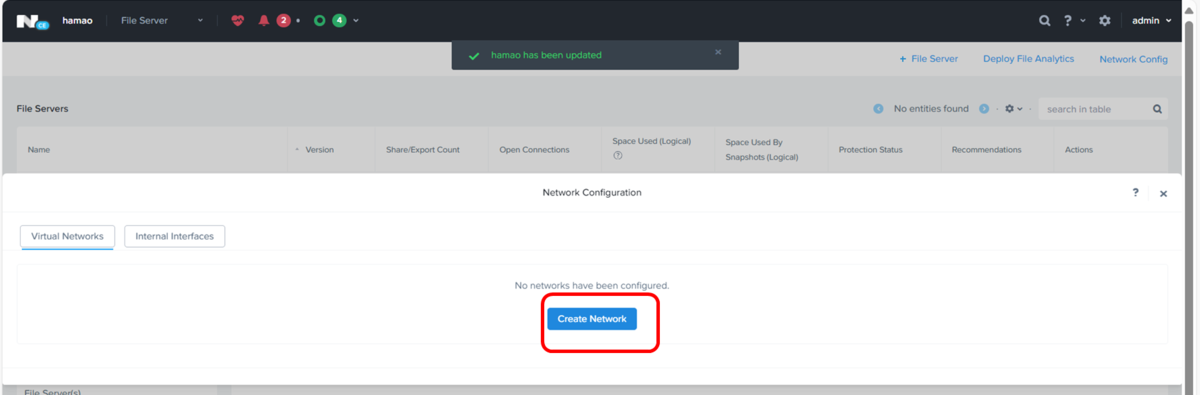
Task: Click the Protection Status column header
Action: point(870,150)
